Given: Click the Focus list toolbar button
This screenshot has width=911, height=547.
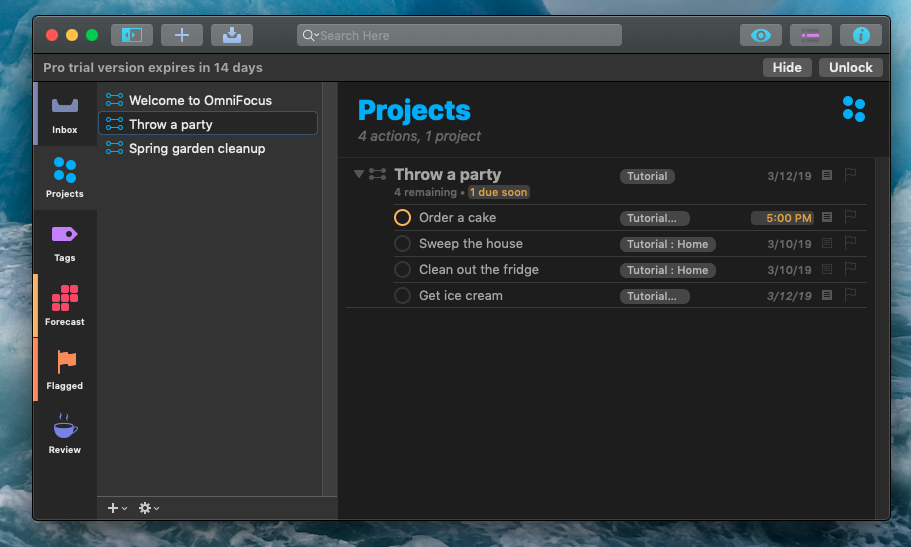Looking at the screenshot, I should pos(810,35).
